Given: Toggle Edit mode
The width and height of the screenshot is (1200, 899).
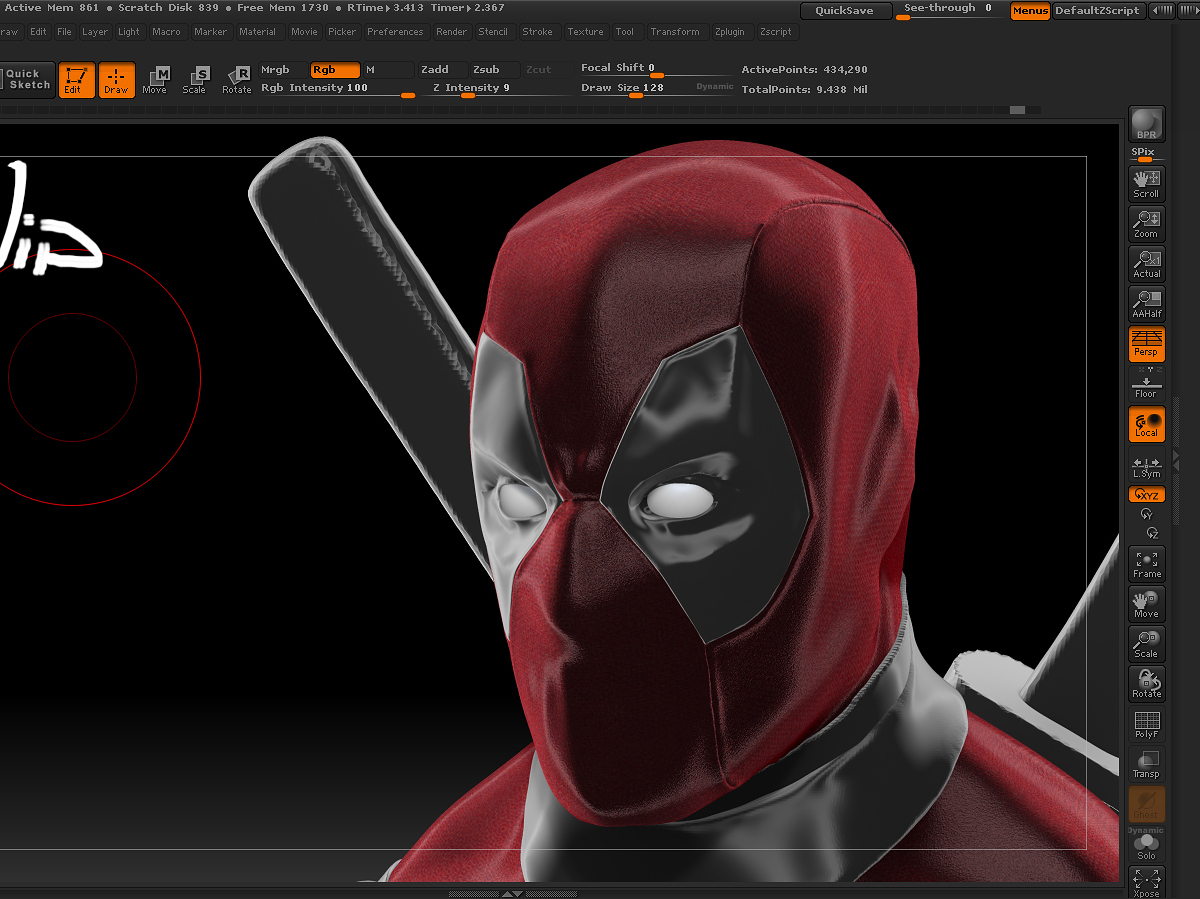Looking at the screenshot, I should pos(76,79).
